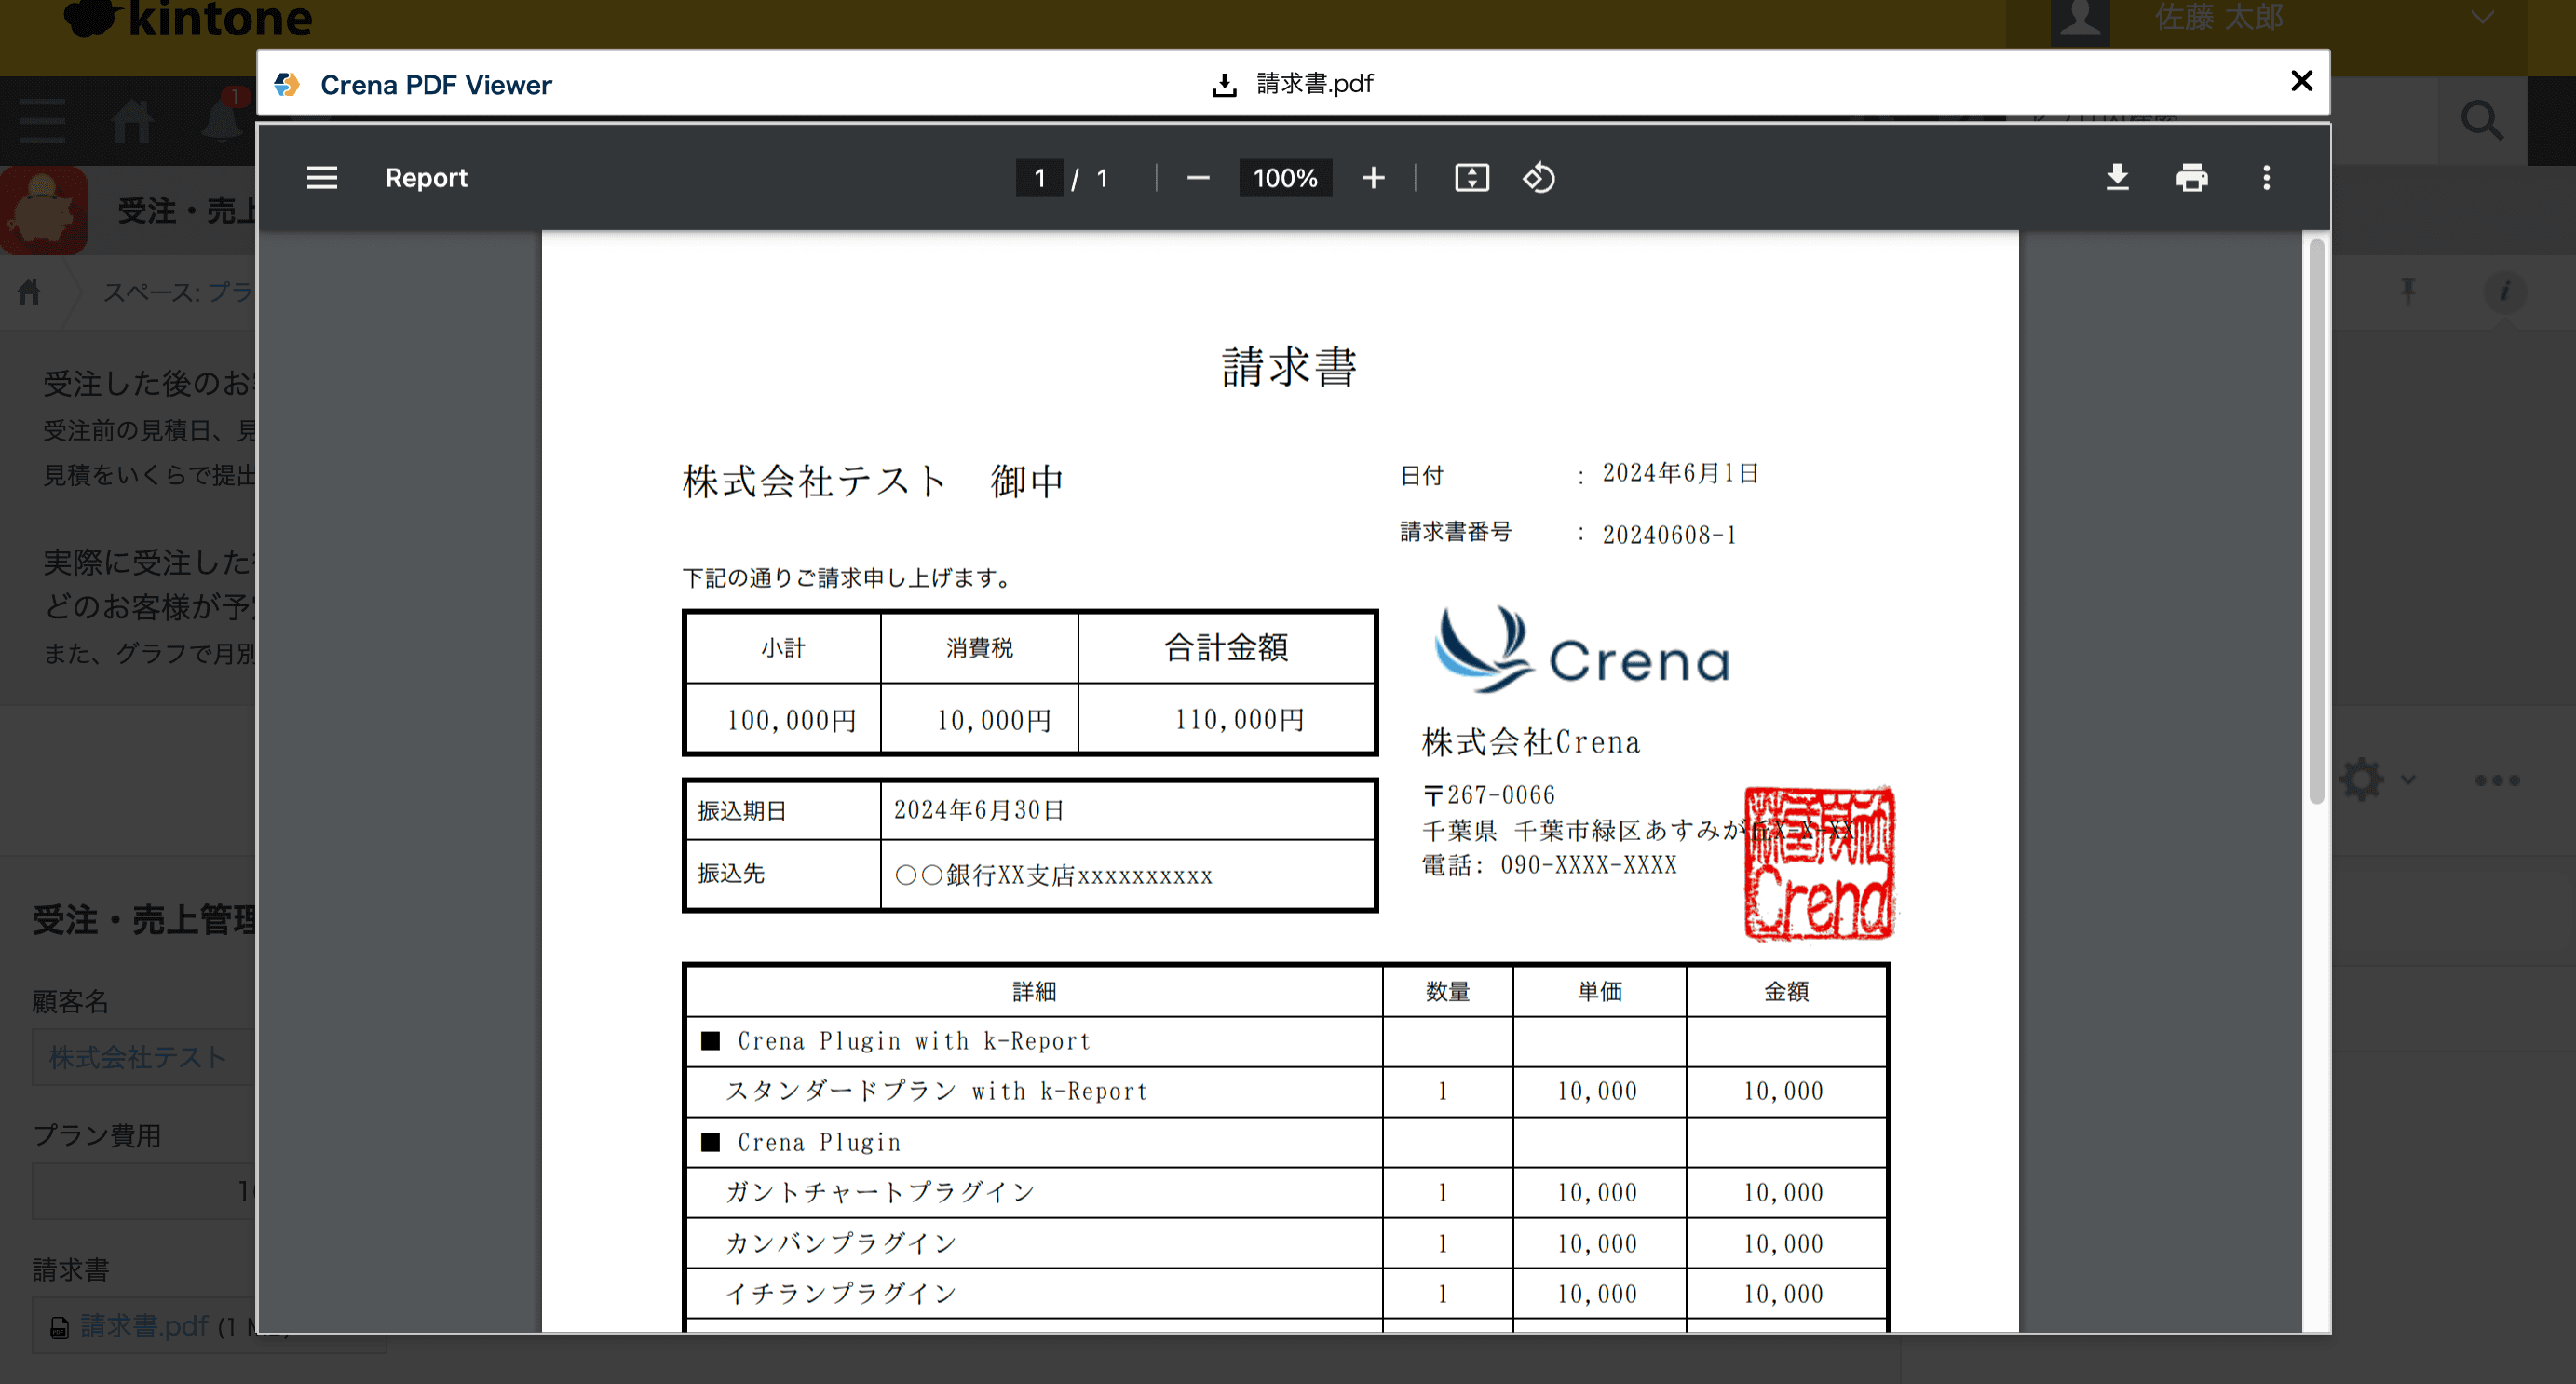Click the Crena Plugin with k-Report heading row

(x=1287, y=1041)
